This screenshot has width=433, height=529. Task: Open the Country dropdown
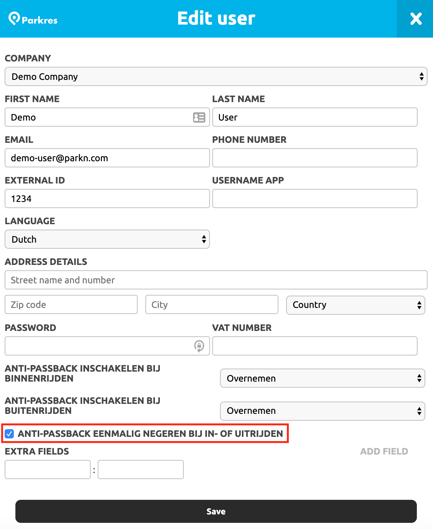coord(355,305)
